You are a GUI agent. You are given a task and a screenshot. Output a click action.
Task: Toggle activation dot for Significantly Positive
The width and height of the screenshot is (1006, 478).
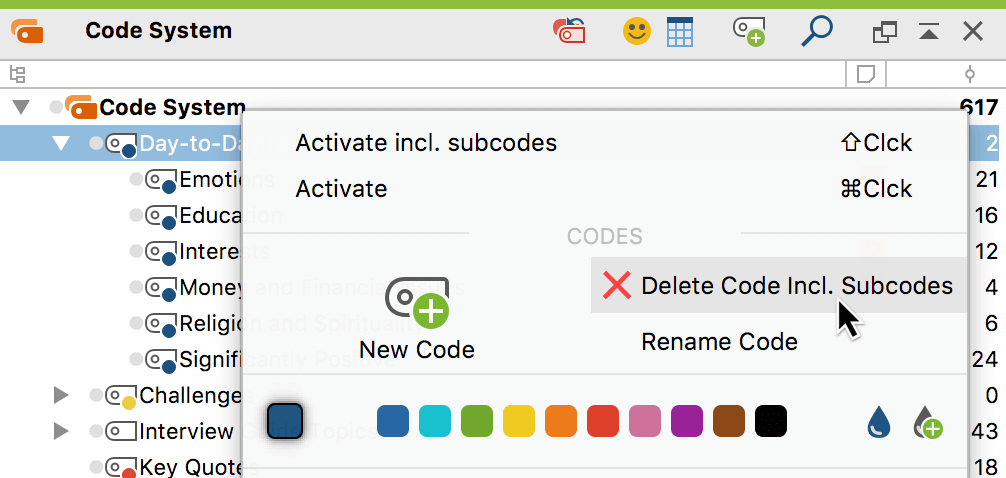[x=135, y=359]
